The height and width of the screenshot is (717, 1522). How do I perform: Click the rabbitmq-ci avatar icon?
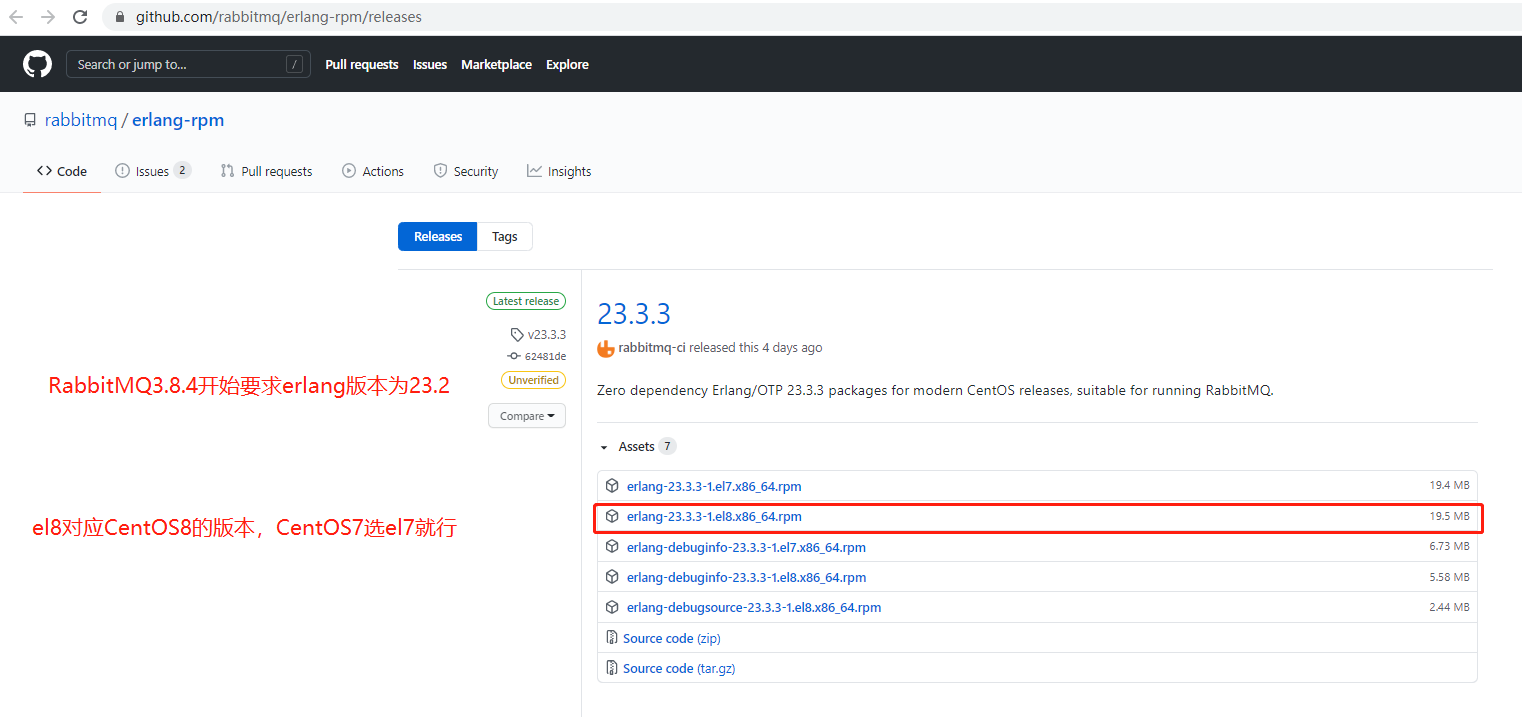pos(606,348)
